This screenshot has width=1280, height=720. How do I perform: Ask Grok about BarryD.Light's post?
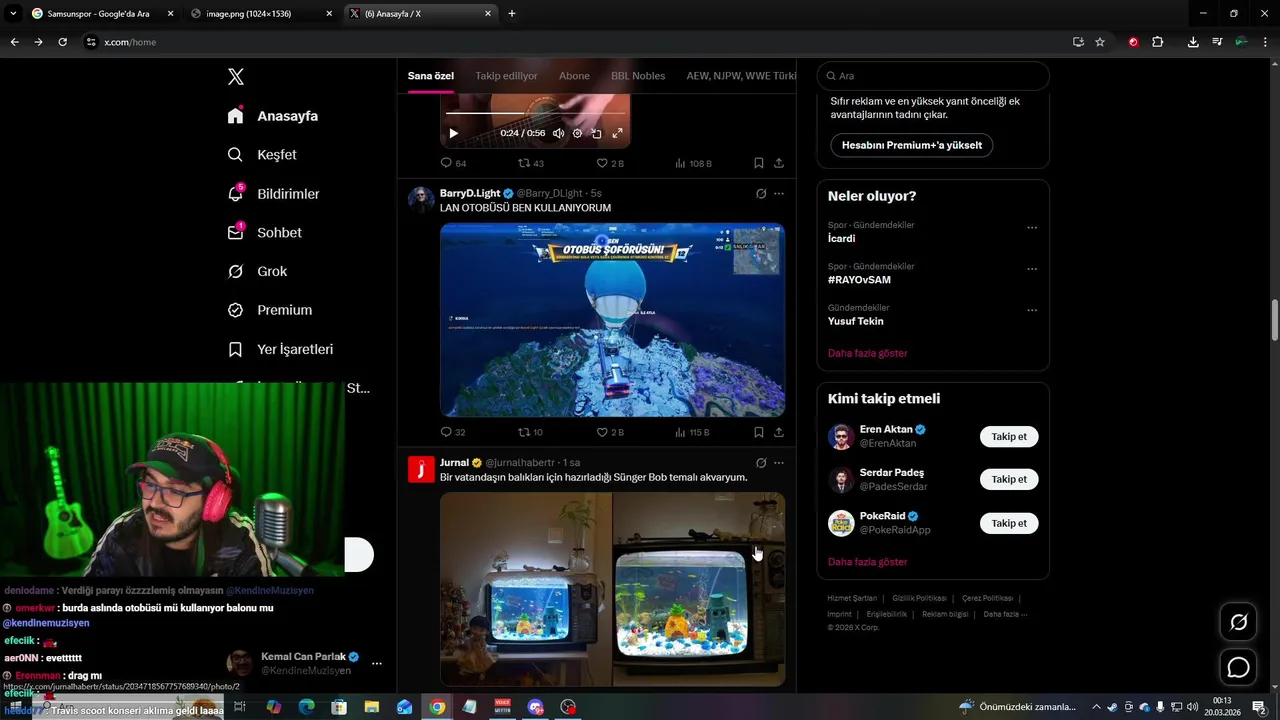click(761, 194)
